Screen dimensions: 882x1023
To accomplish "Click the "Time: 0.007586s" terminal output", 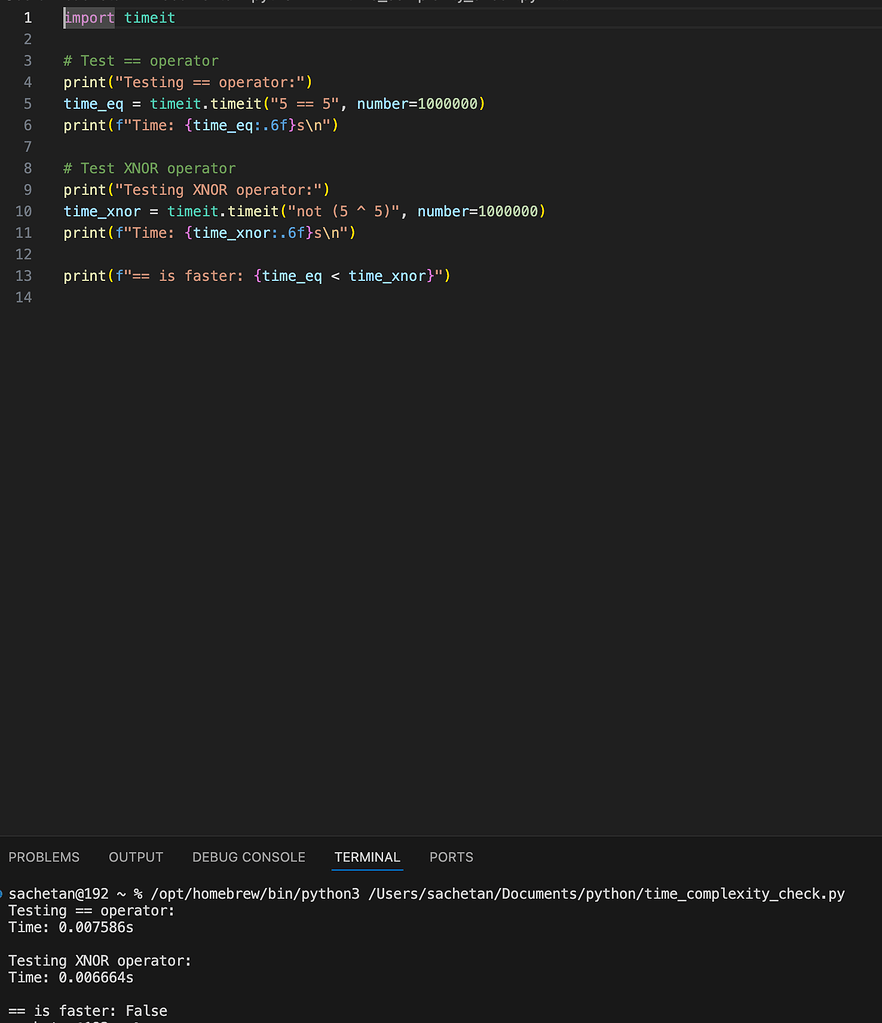I will point(70,927).
